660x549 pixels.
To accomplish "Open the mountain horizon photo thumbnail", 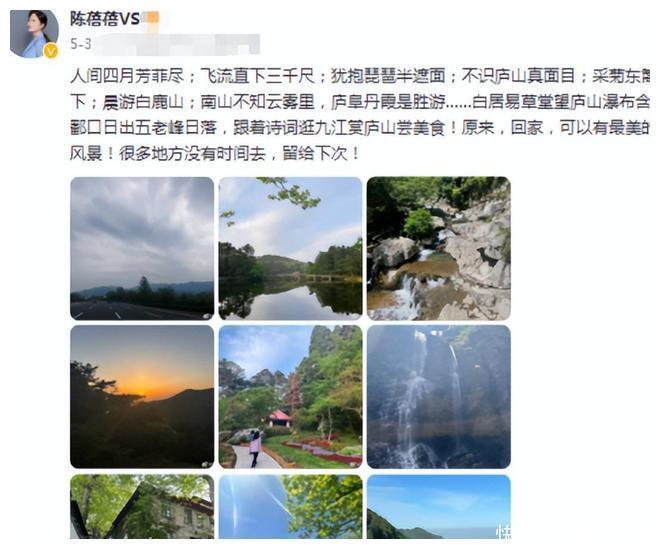I will (x=439, y=506).
